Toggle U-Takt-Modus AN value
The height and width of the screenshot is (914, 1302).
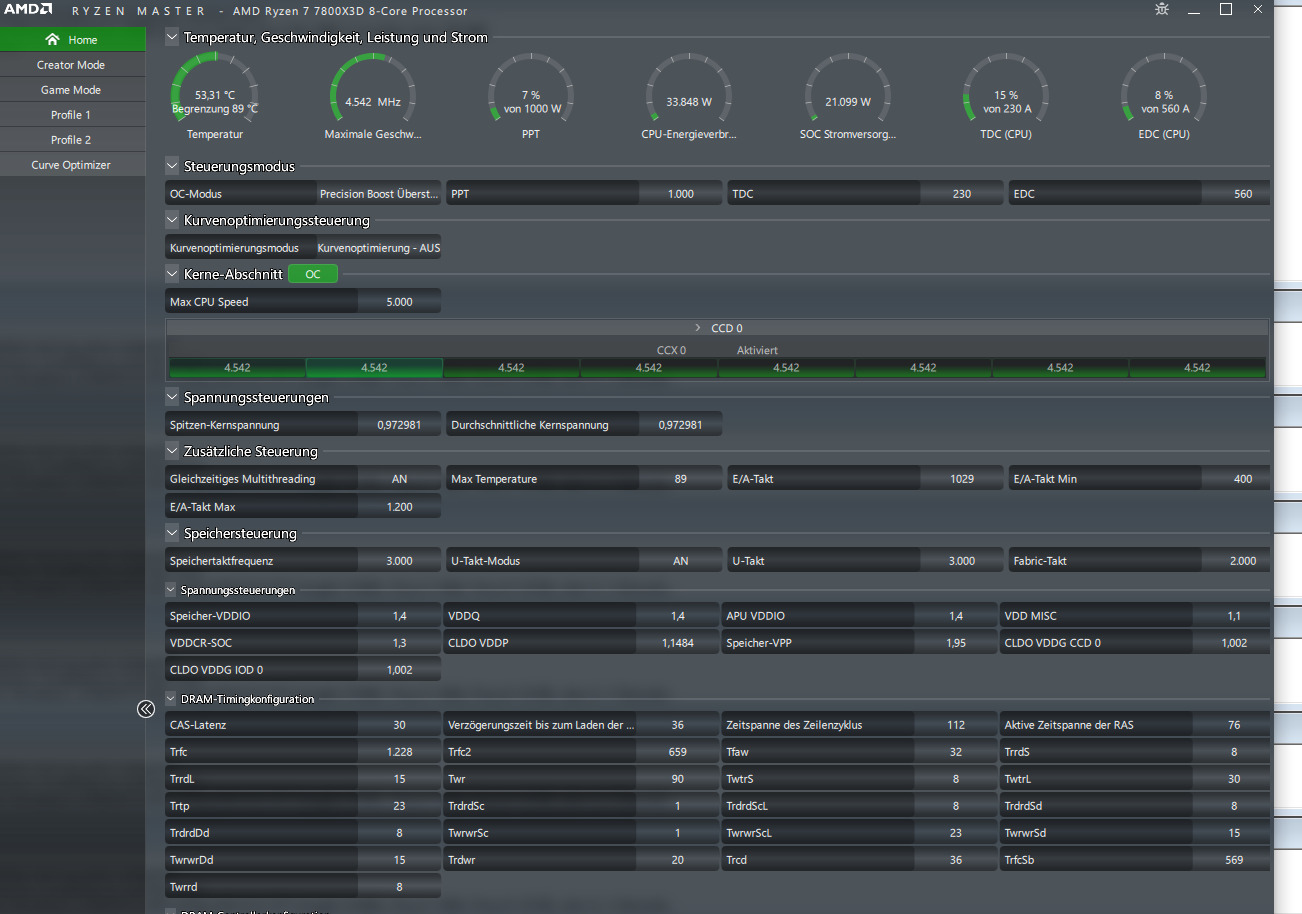[x=680, y=561]
